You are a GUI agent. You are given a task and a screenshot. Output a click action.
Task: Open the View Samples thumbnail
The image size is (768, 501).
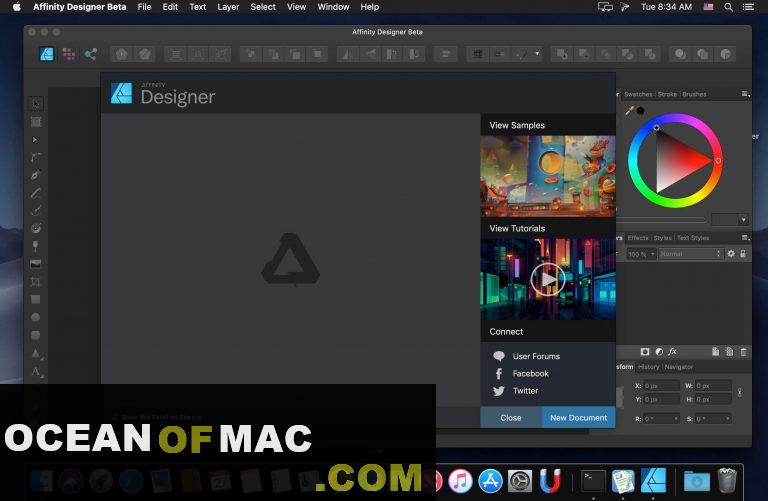548,176
